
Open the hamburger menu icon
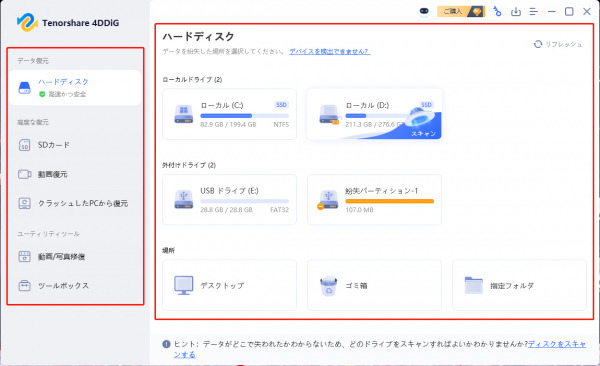(533, 11)
